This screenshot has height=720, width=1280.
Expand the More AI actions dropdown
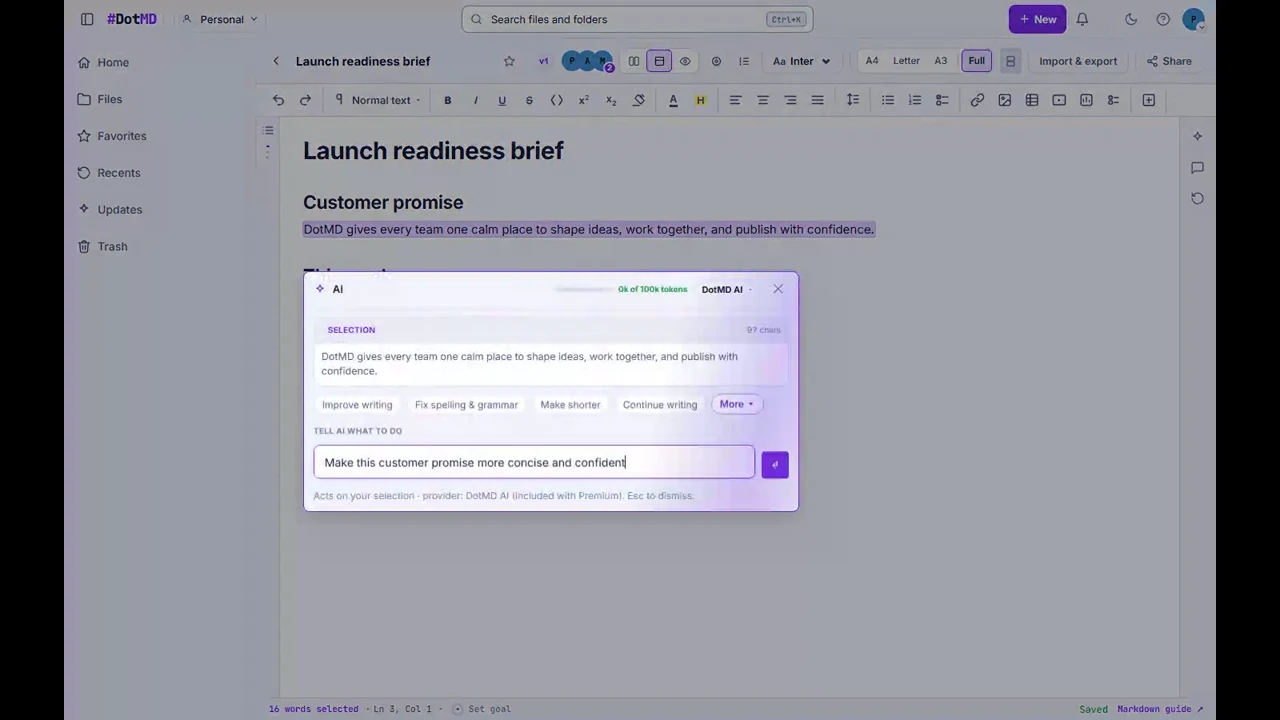(736, 404)
